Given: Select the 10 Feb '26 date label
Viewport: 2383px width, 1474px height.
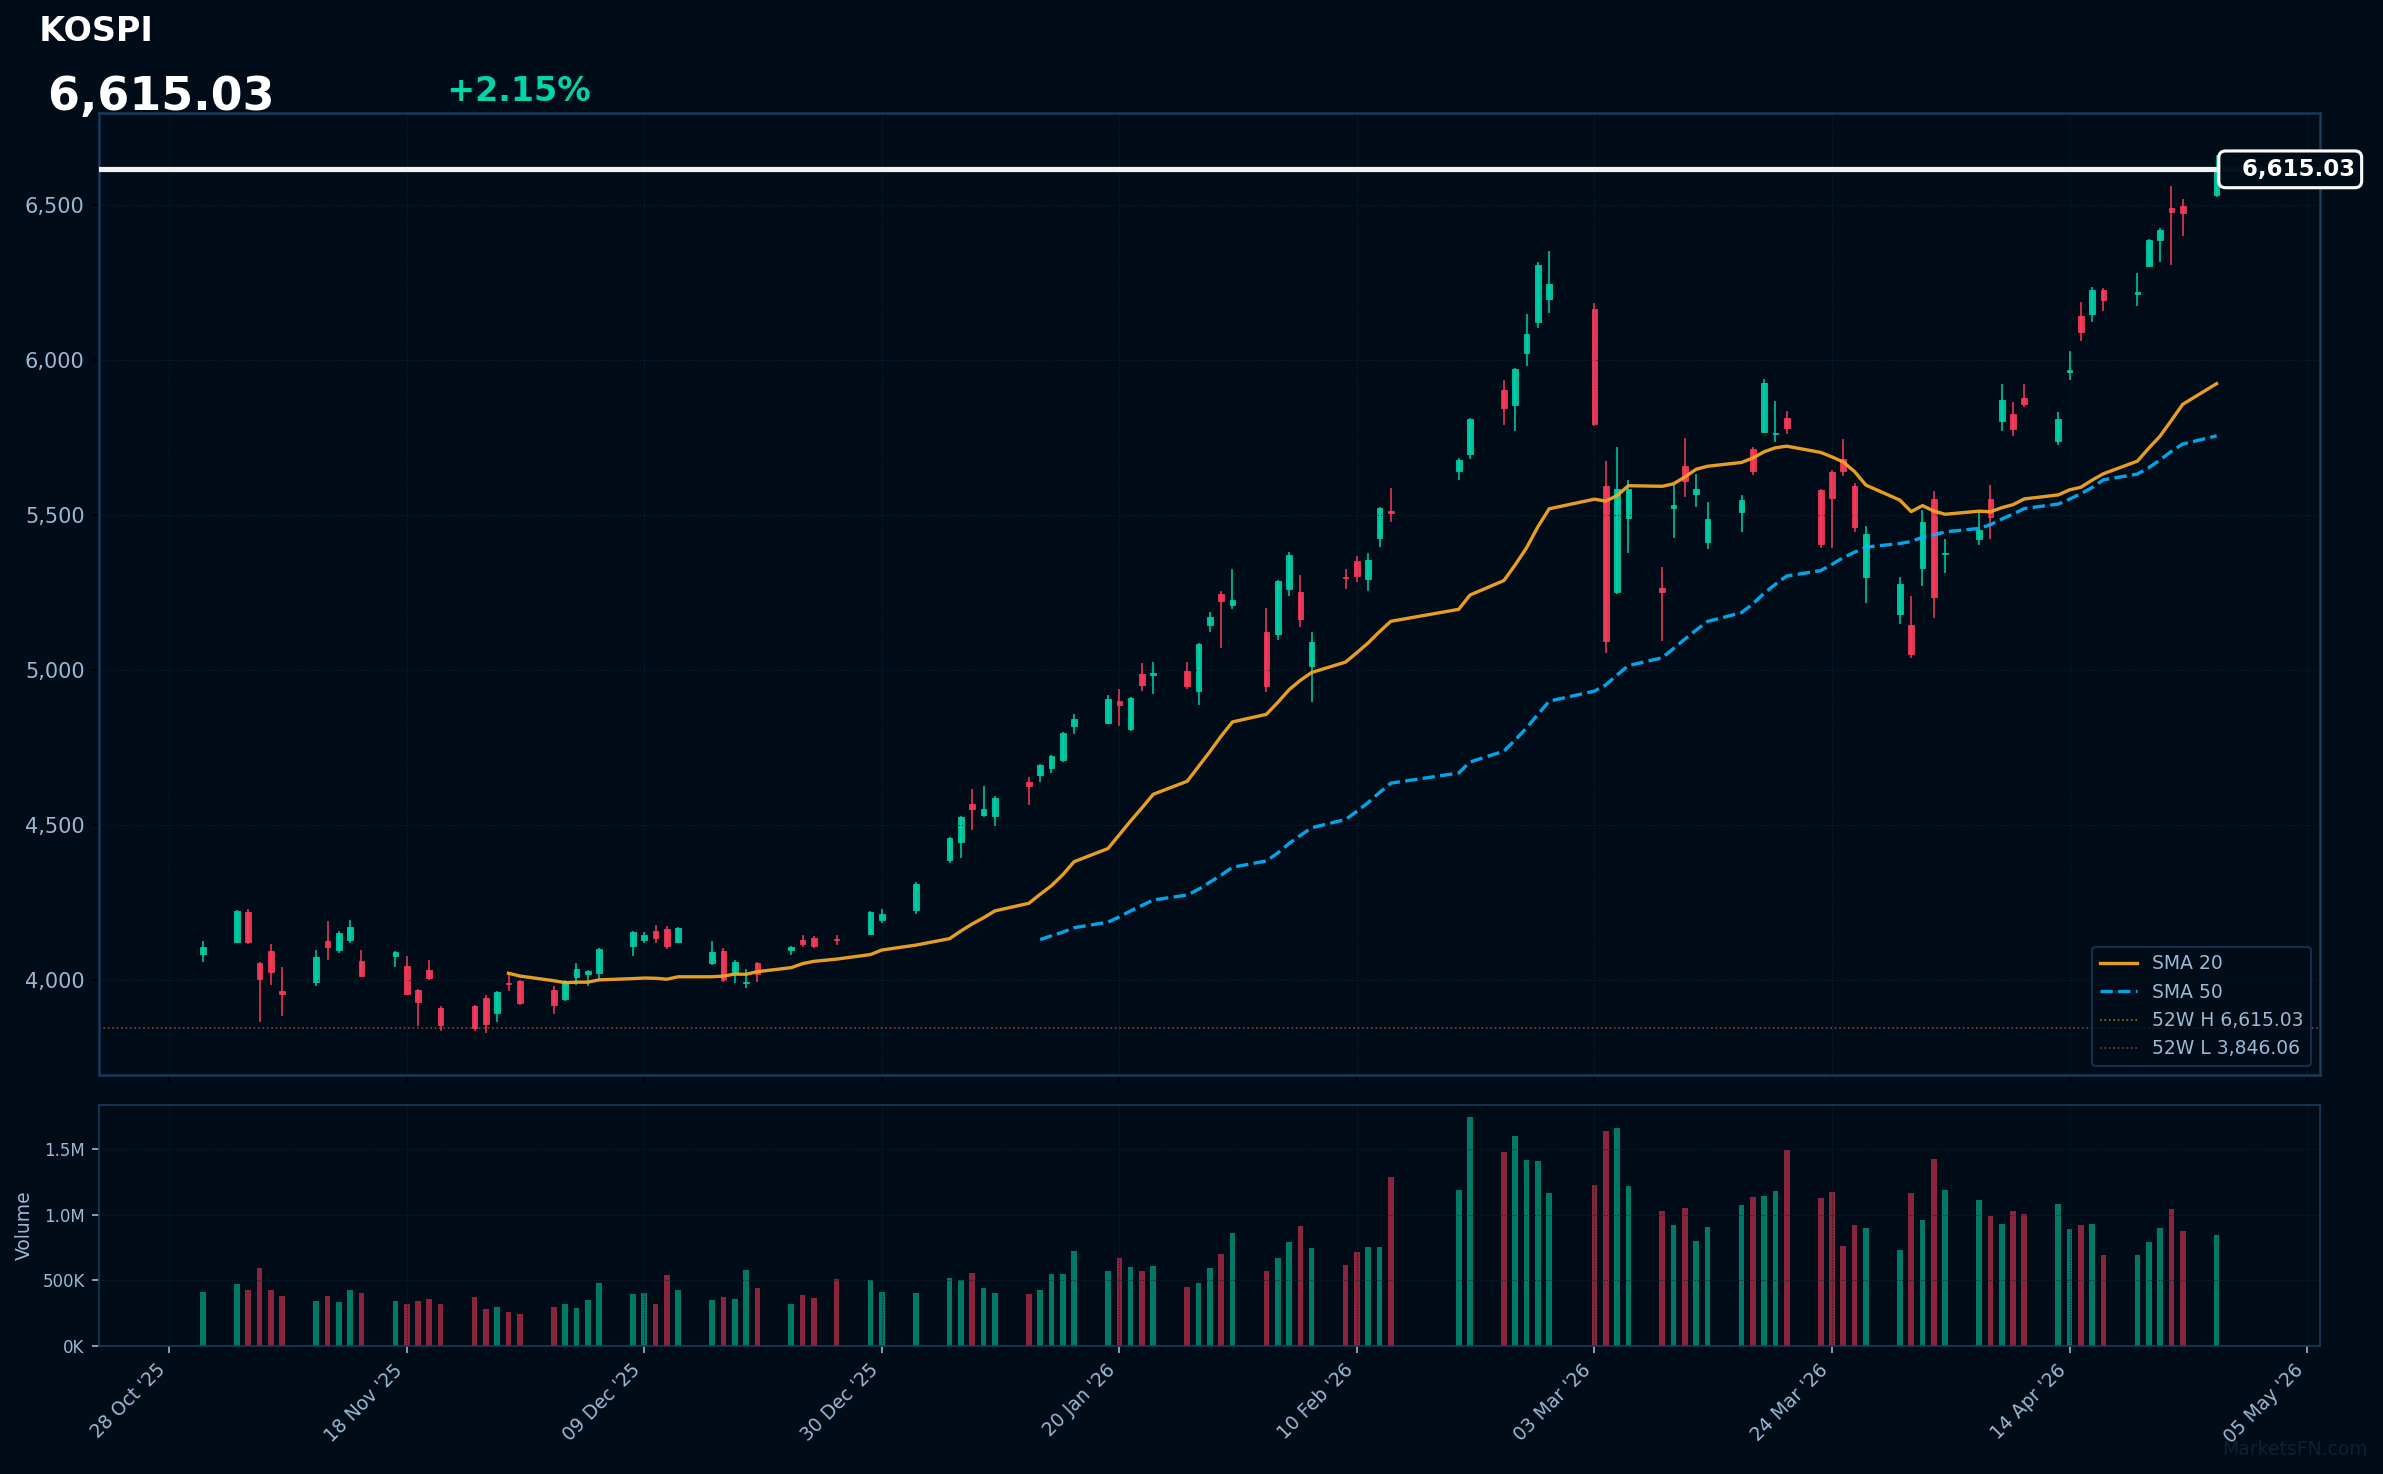Looking at the screenshot, I should coord(1314,1402).
